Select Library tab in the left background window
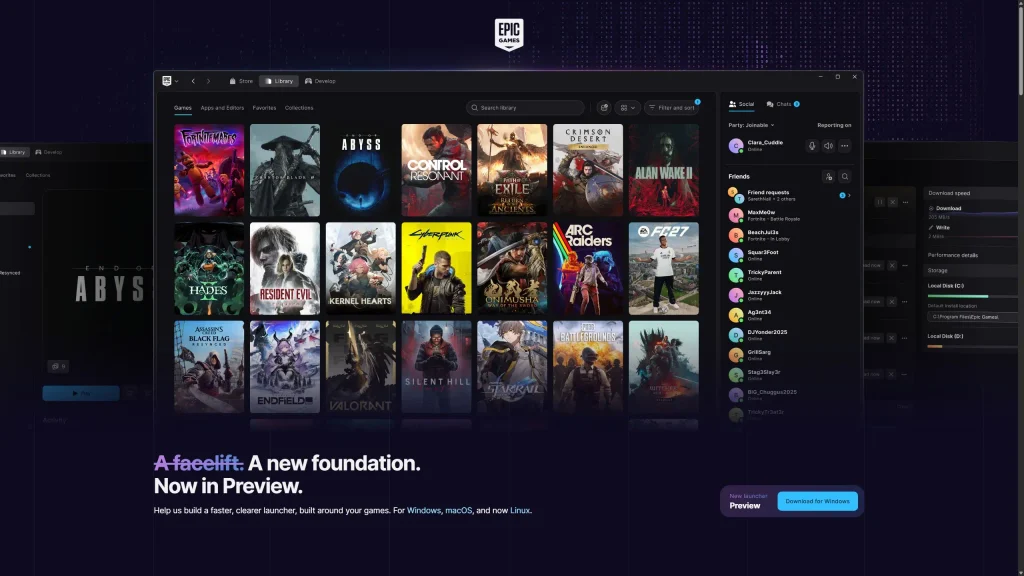1024x576 pixels. 14,152
